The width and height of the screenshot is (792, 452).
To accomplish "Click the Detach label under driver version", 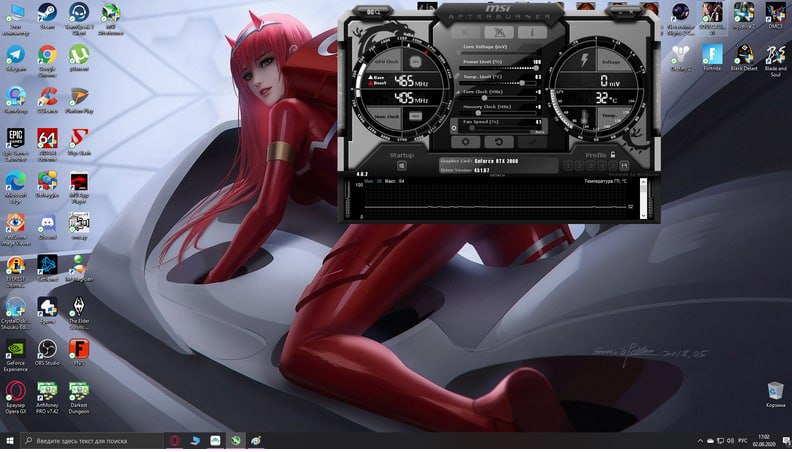I will (x=498, y=175).
